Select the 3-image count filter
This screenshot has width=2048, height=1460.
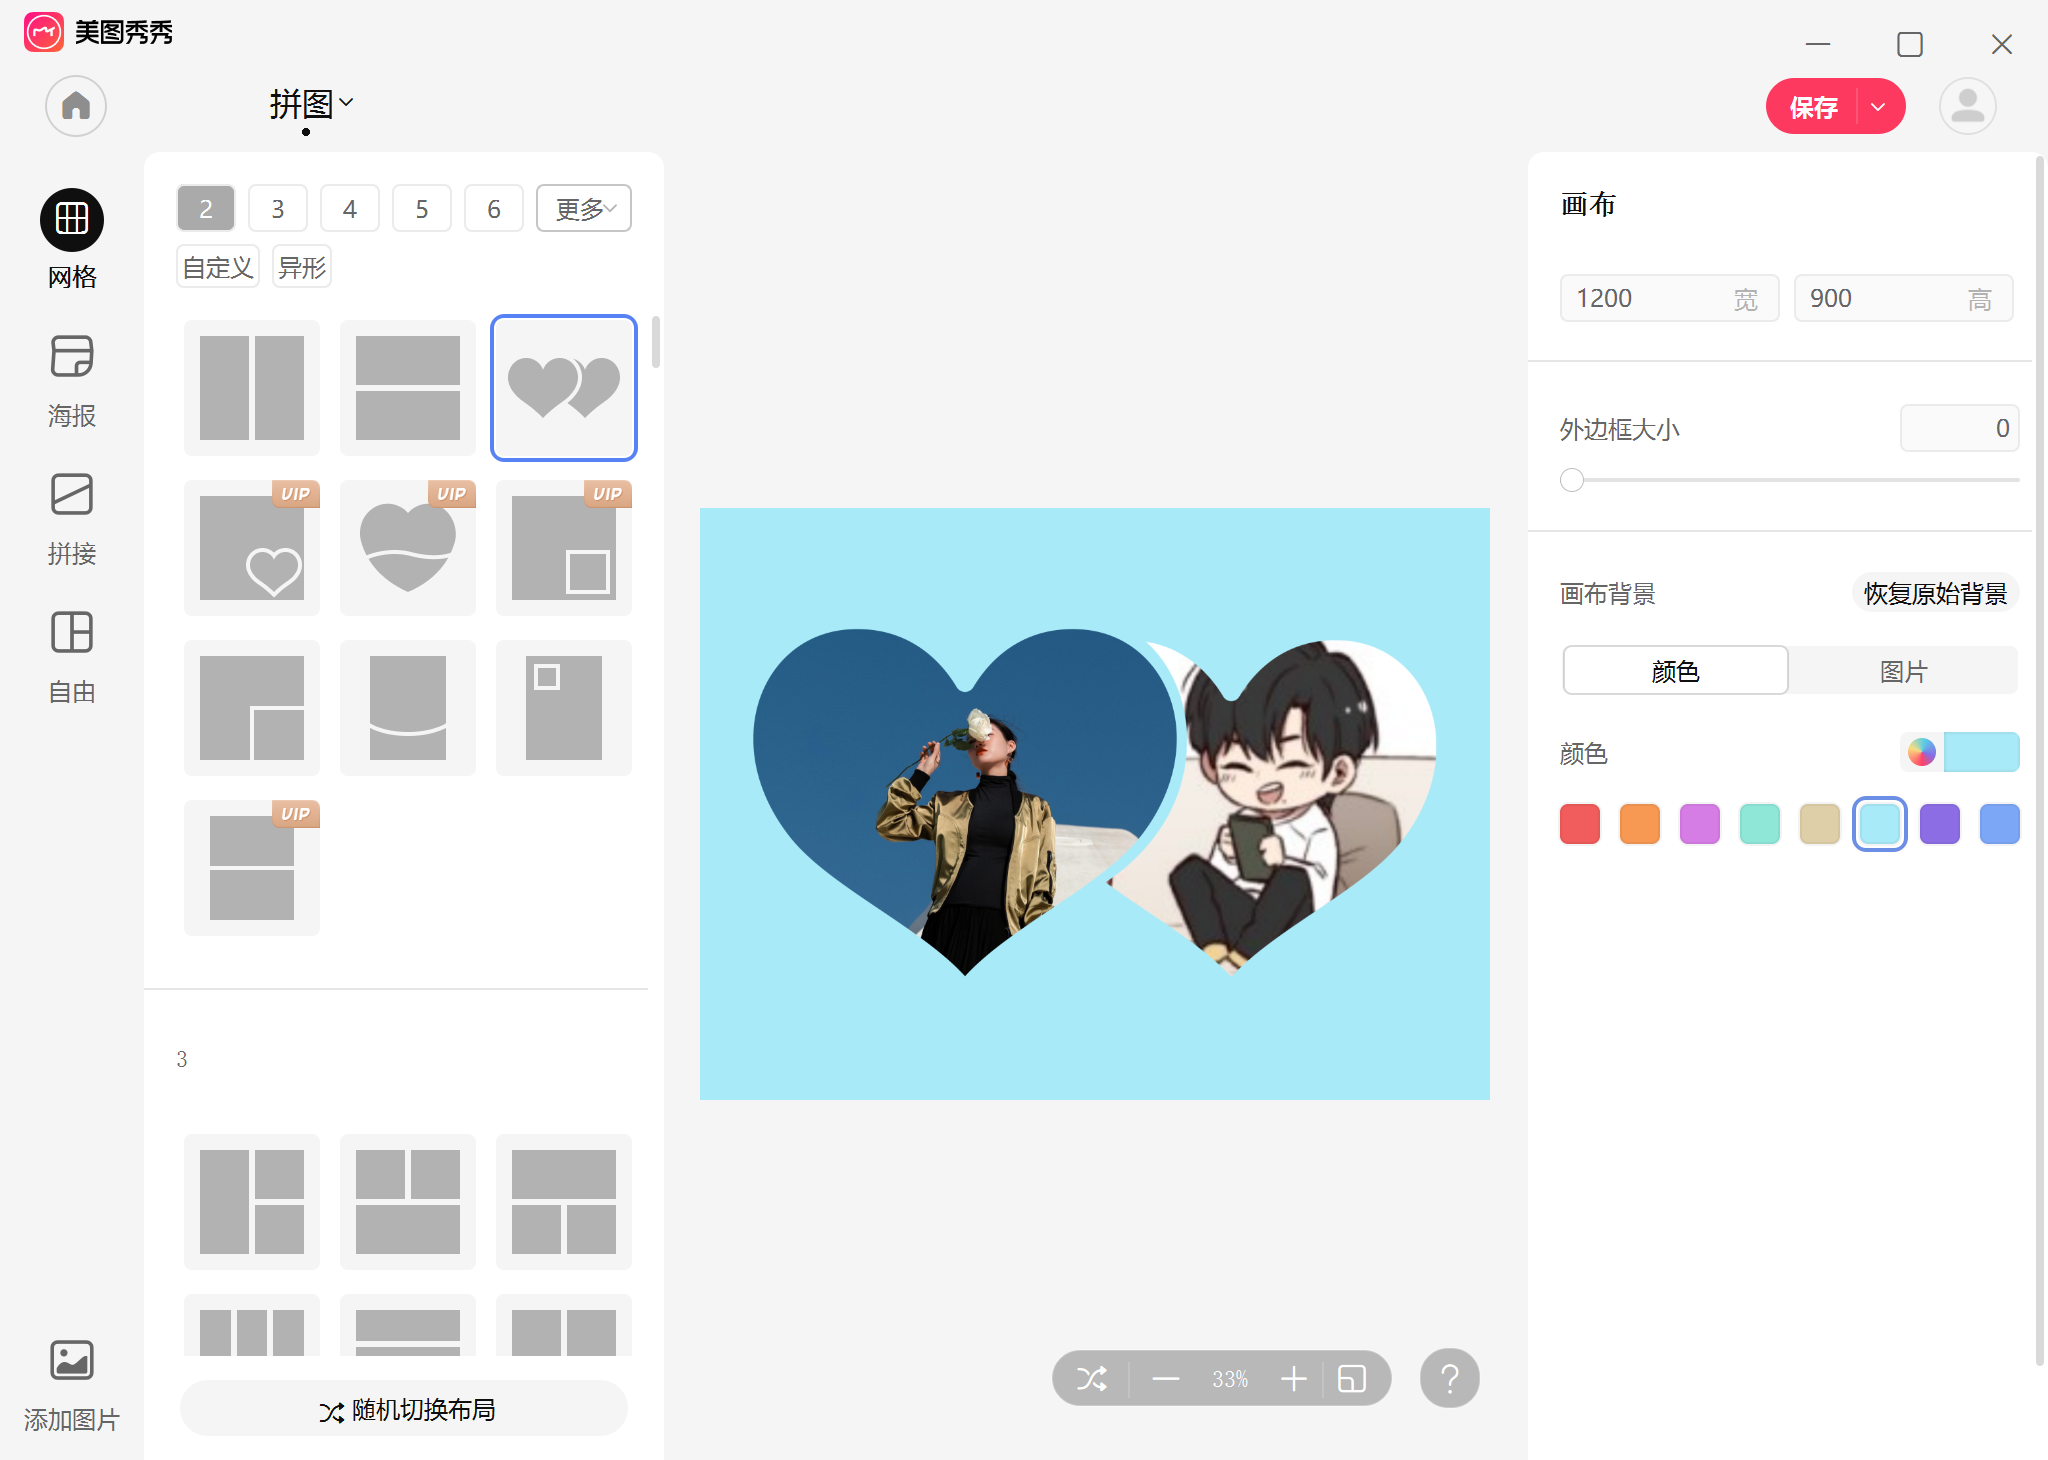click(x=278, y=209)
